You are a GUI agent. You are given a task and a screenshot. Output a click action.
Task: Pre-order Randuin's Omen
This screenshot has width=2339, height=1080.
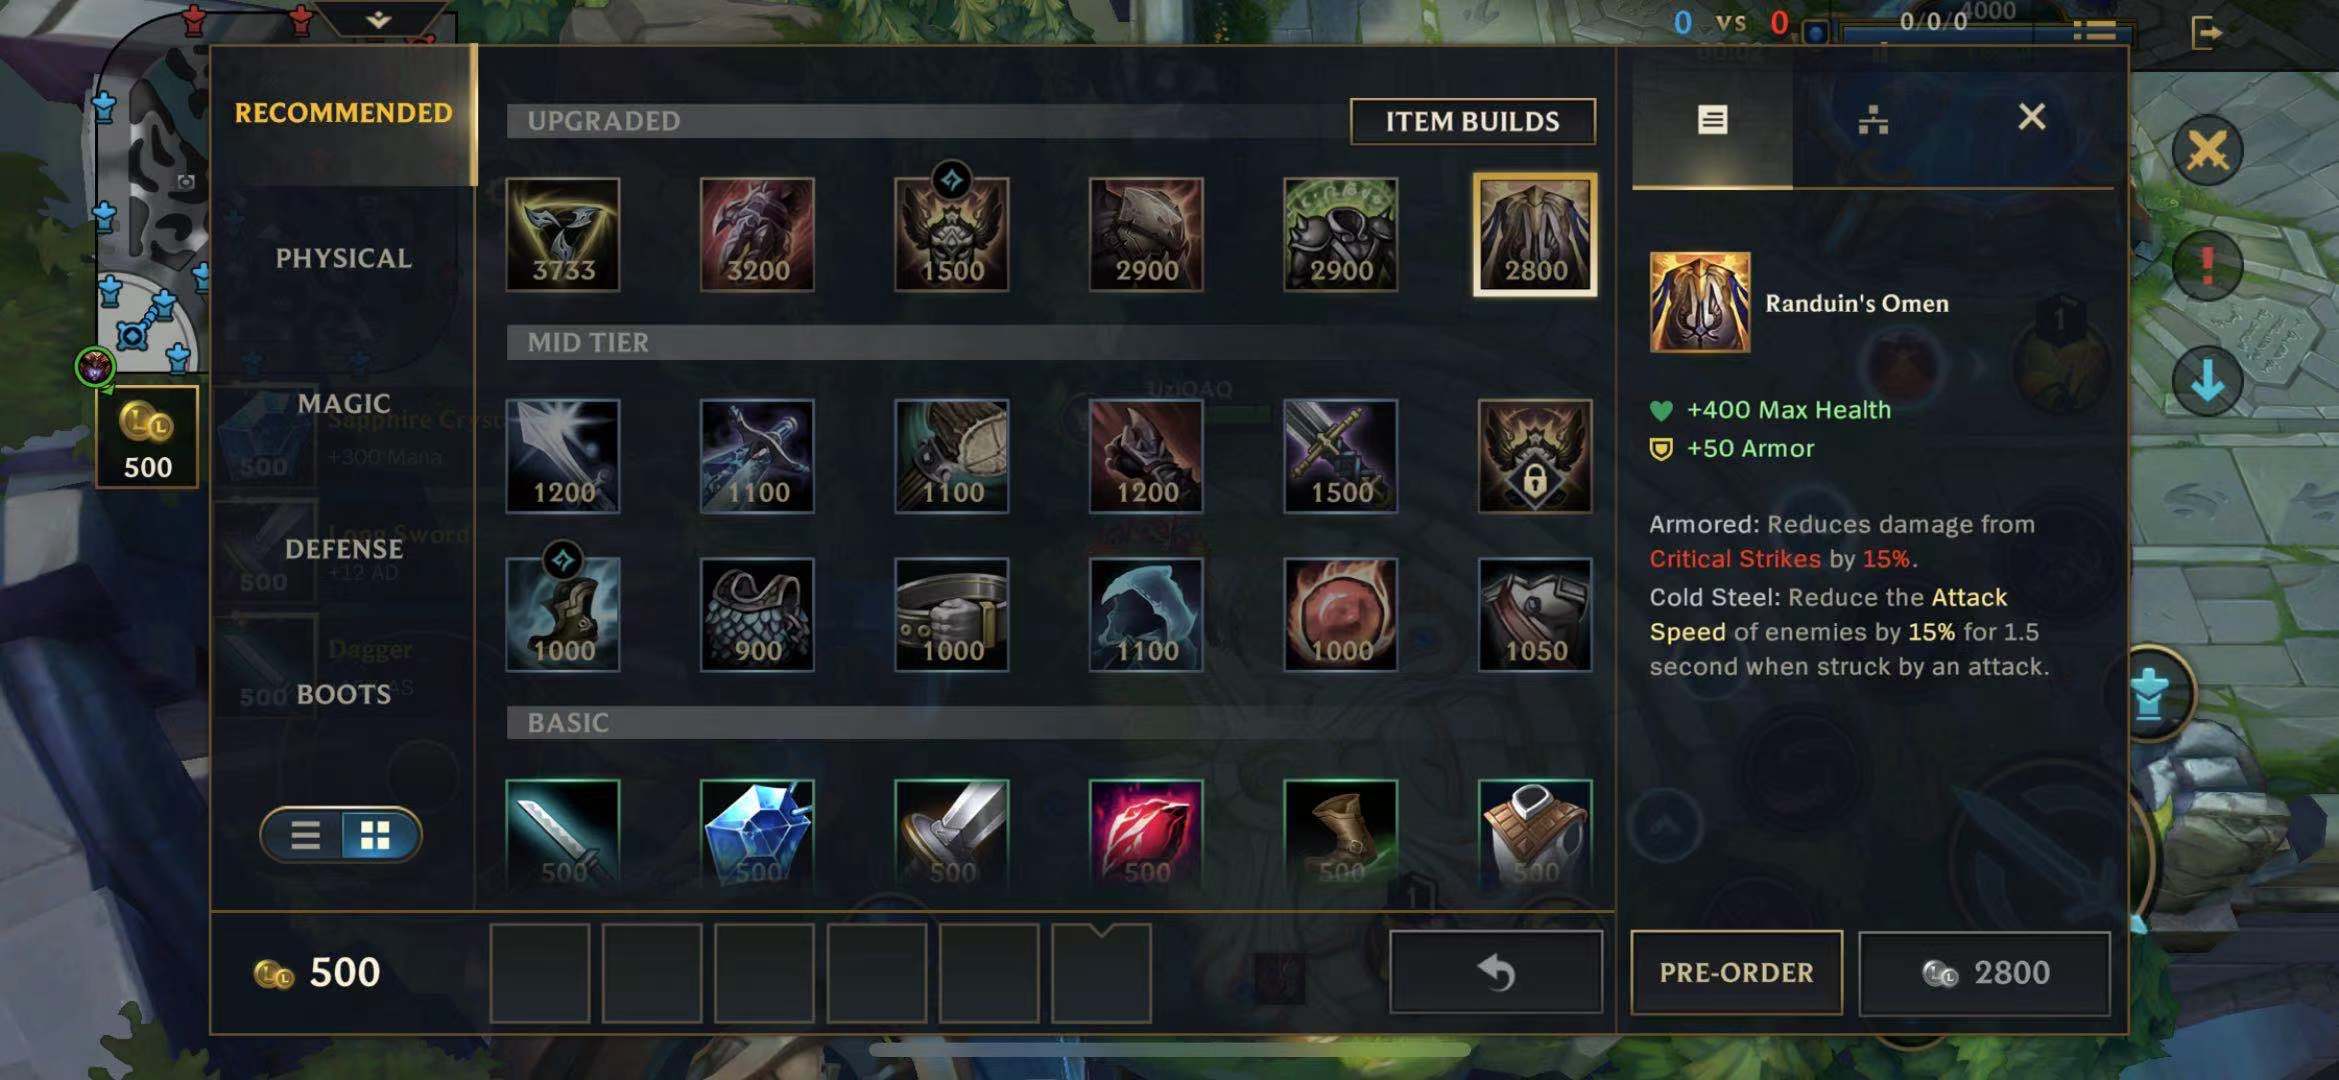(1736, 973)
